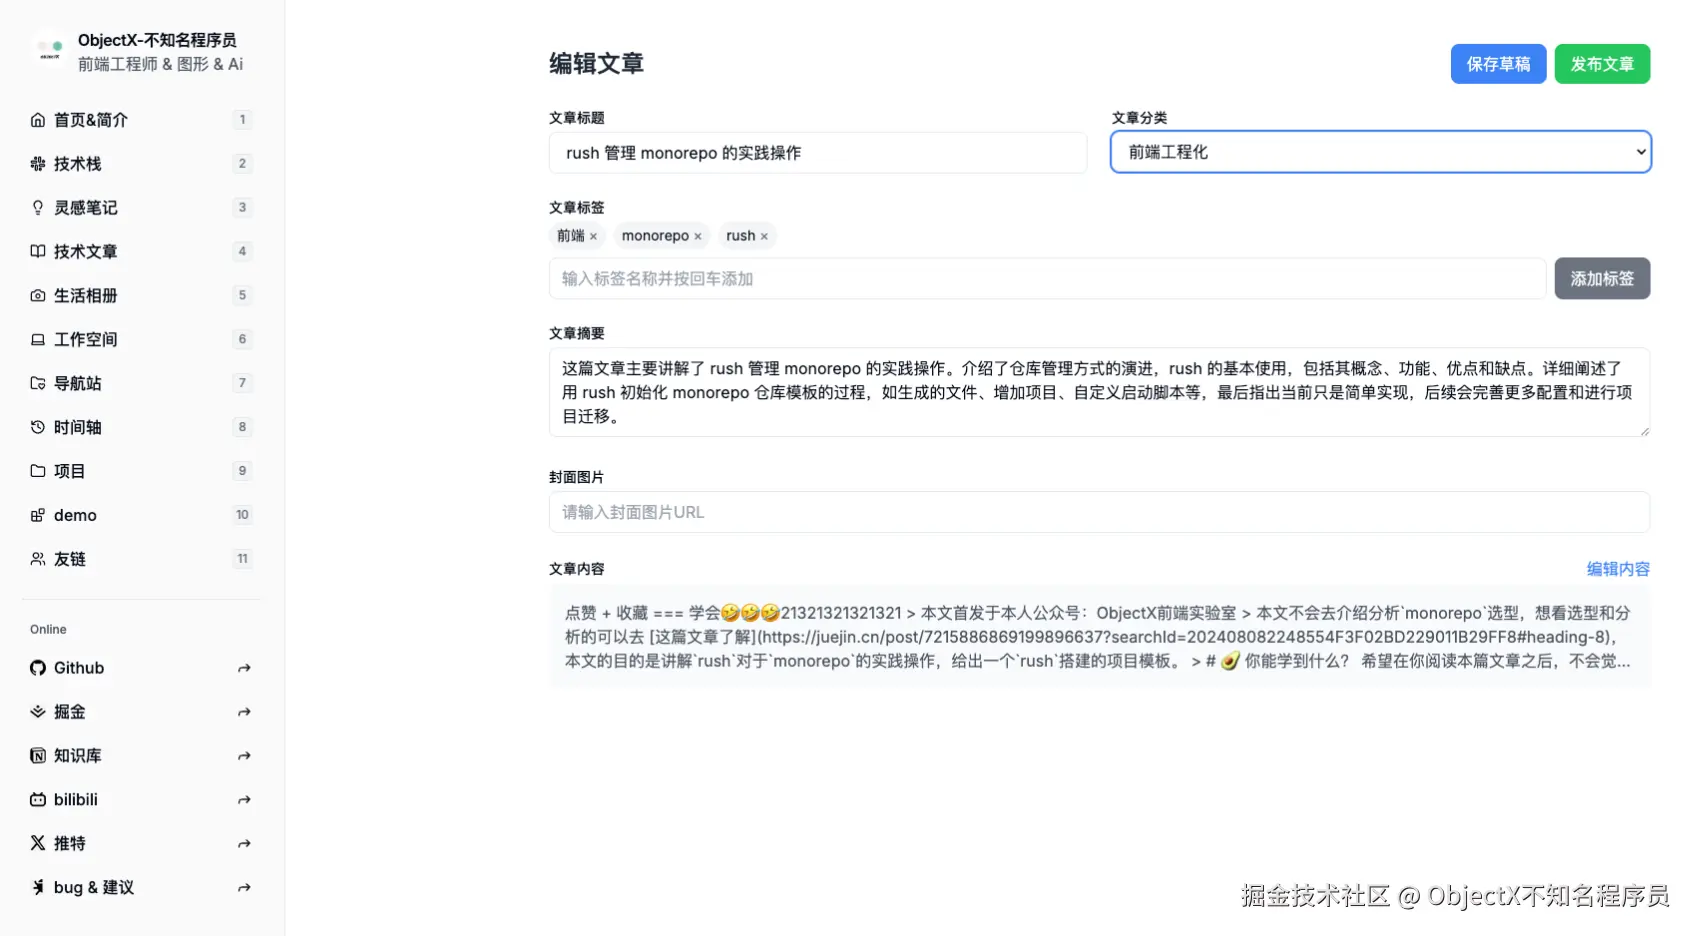
Task: Open 灵感笔记 section
Action: click(x=140, y=208)
